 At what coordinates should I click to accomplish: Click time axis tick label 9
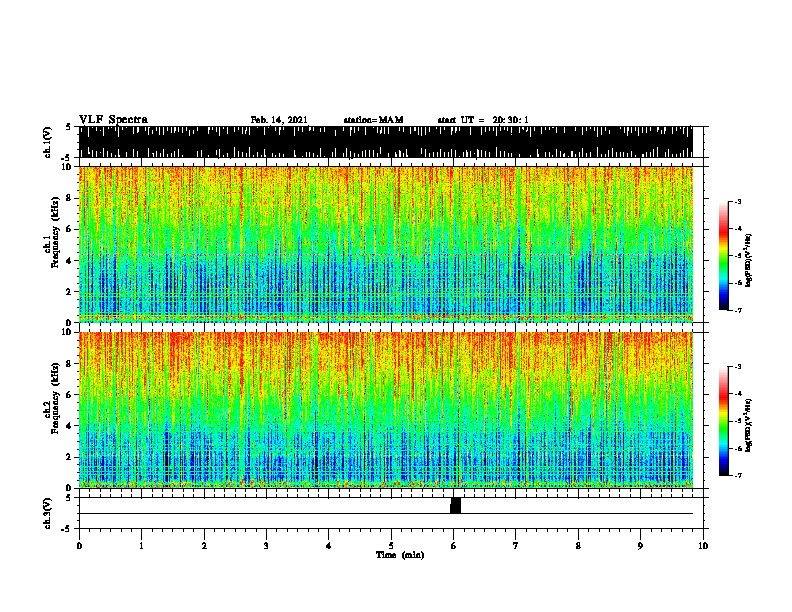click(640, 546)
